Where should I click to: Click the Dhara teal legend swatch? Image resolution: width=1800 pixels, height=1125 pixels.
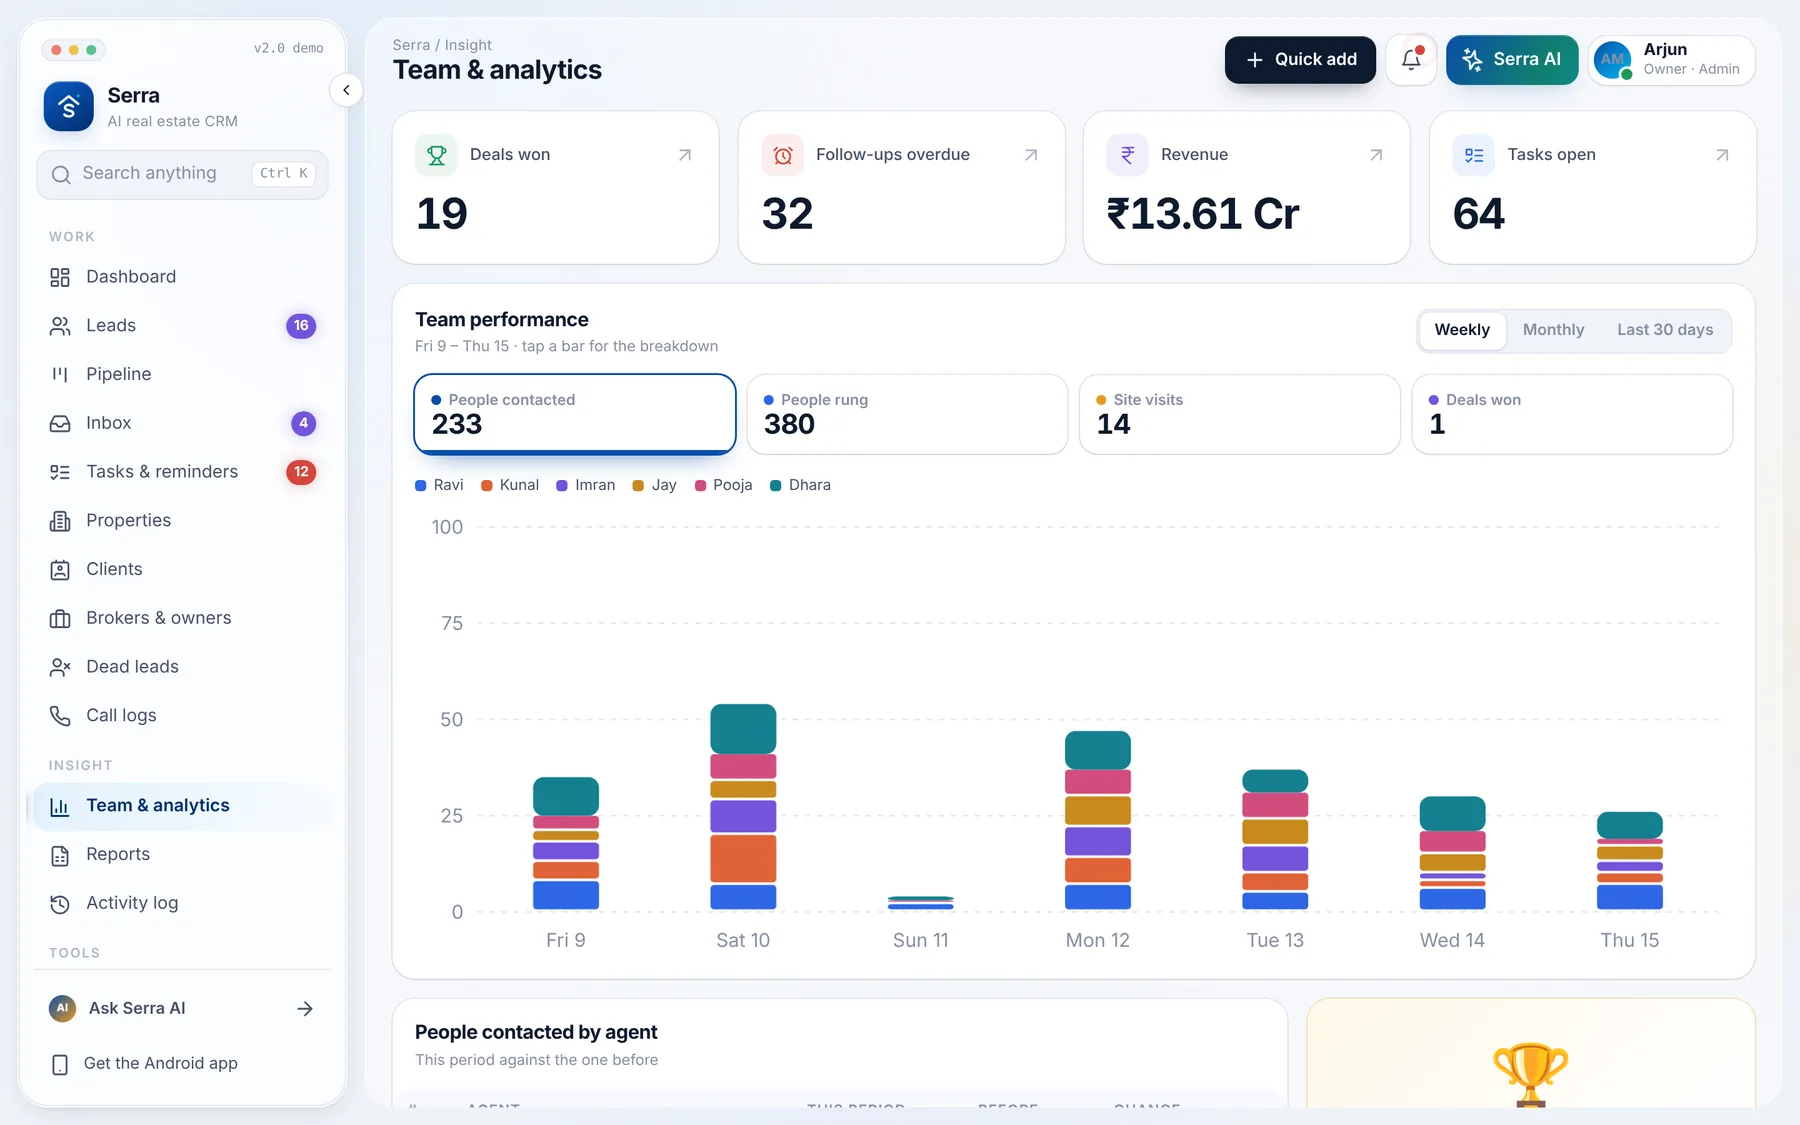point(776,486)
